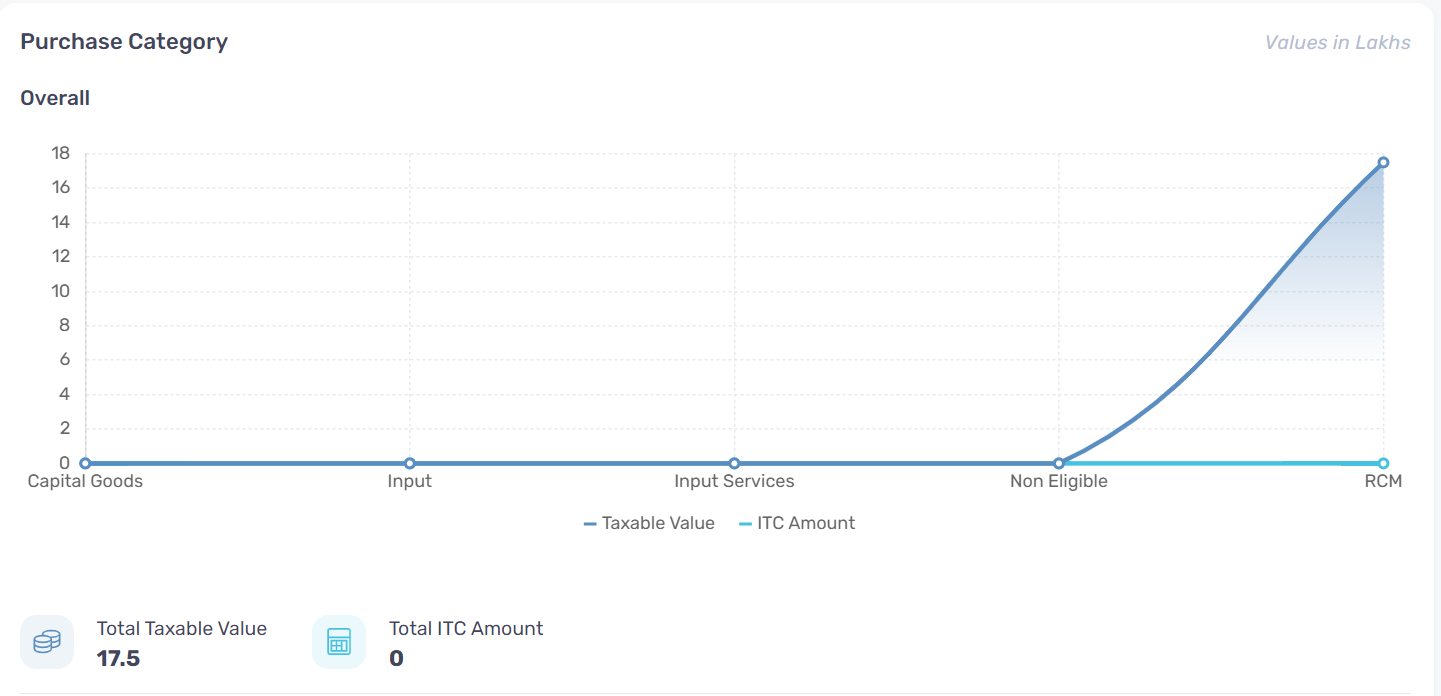Toggle the Taxable Value legend series
Image resolution: width=1441 pixels, height=696 pixels.
pos(650,523)
